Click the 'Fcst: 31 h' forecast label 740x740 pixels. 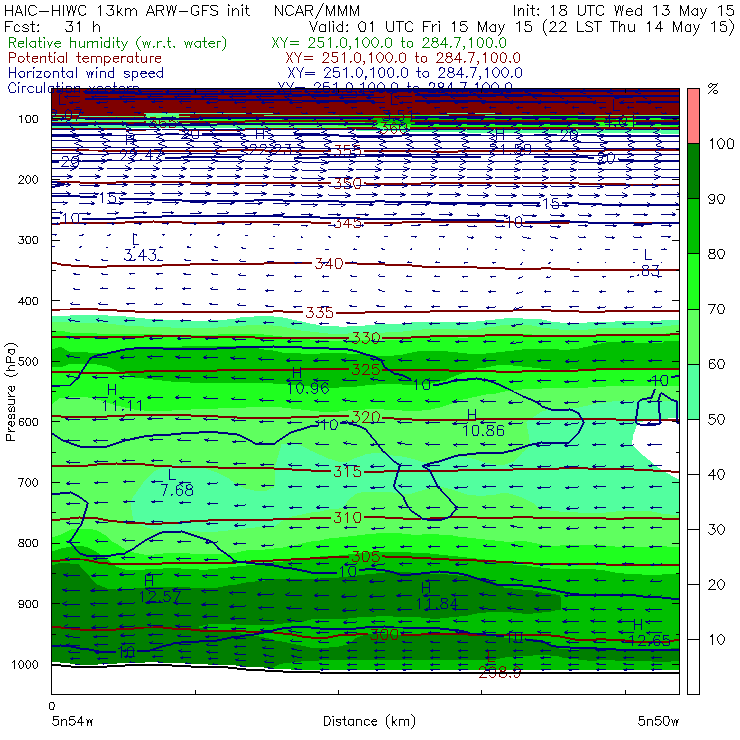pyautogui.click(x=52, y=27)
